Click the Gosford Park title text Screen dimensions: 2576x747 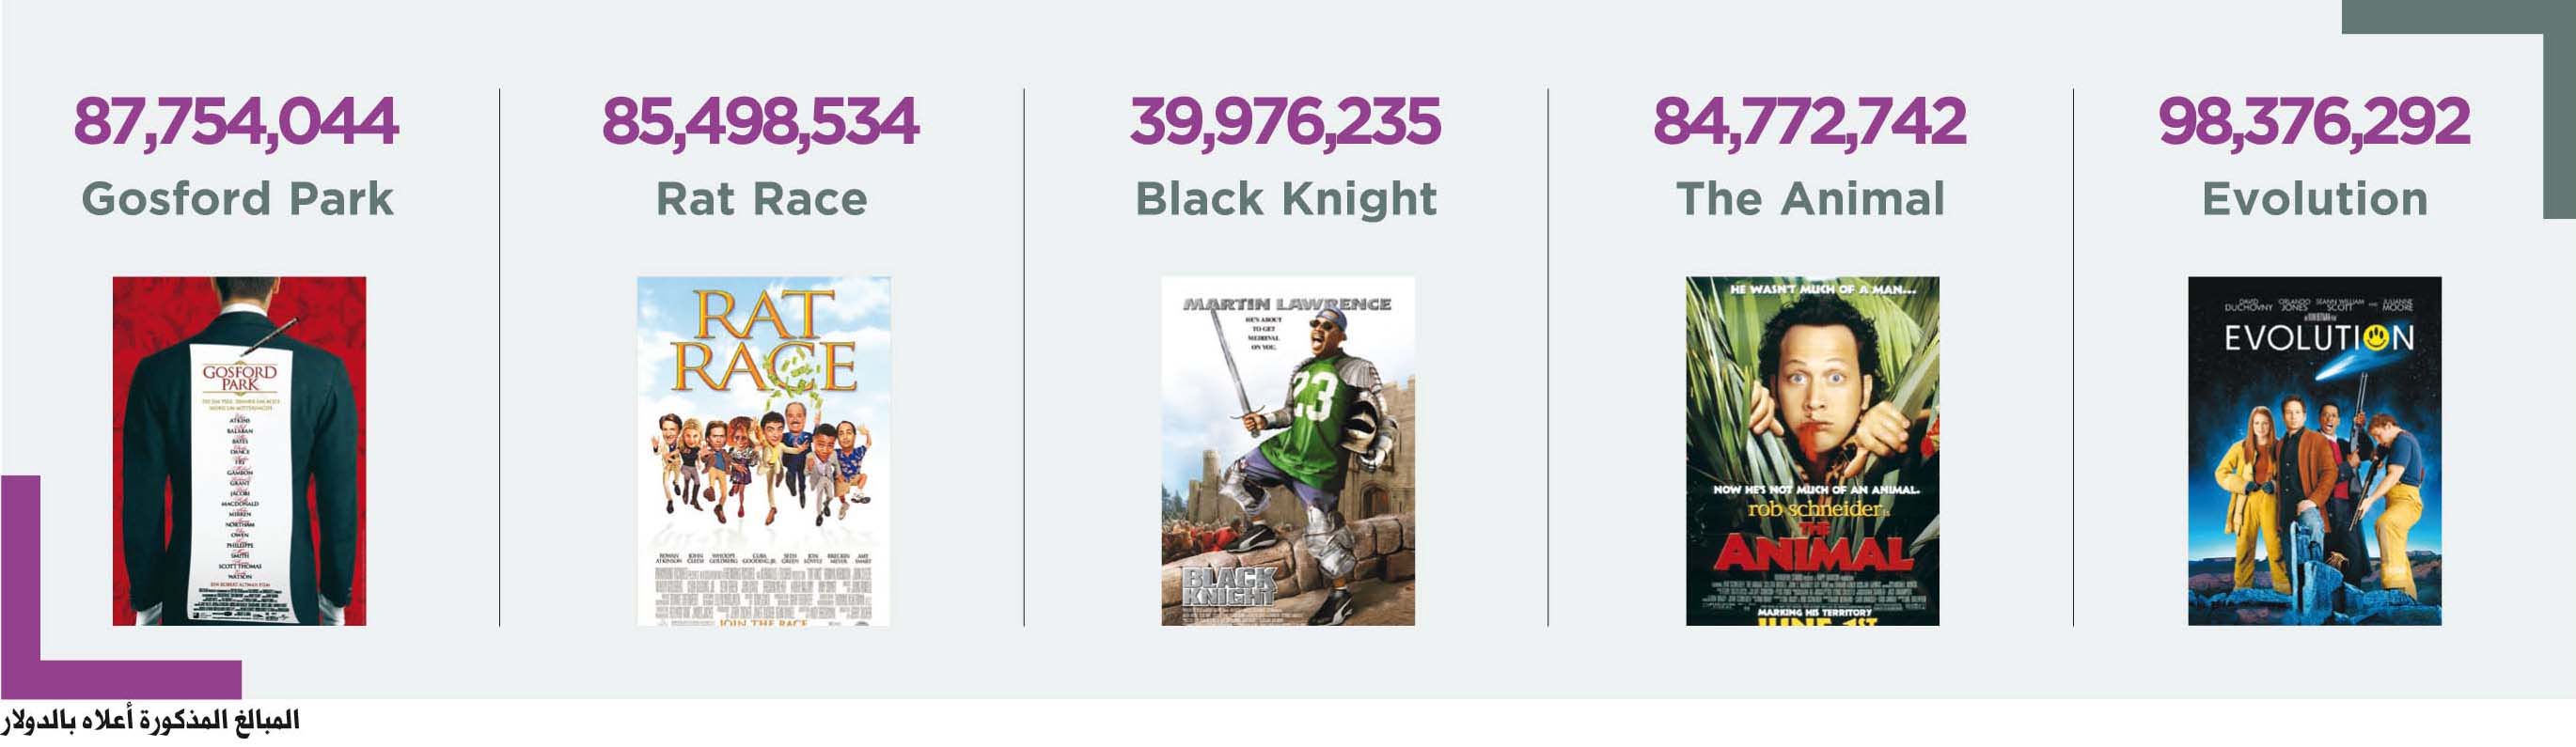pyautogui.click(x=238, y=198)
